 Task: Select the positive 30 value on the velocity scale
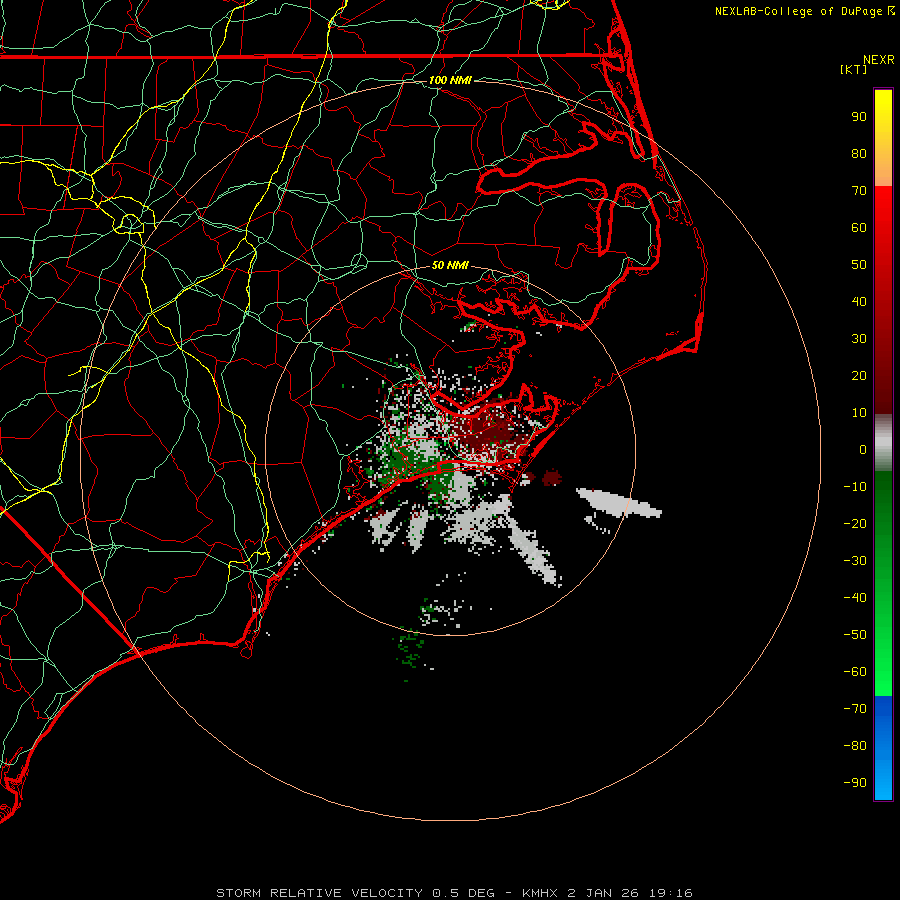click(859, 339)
